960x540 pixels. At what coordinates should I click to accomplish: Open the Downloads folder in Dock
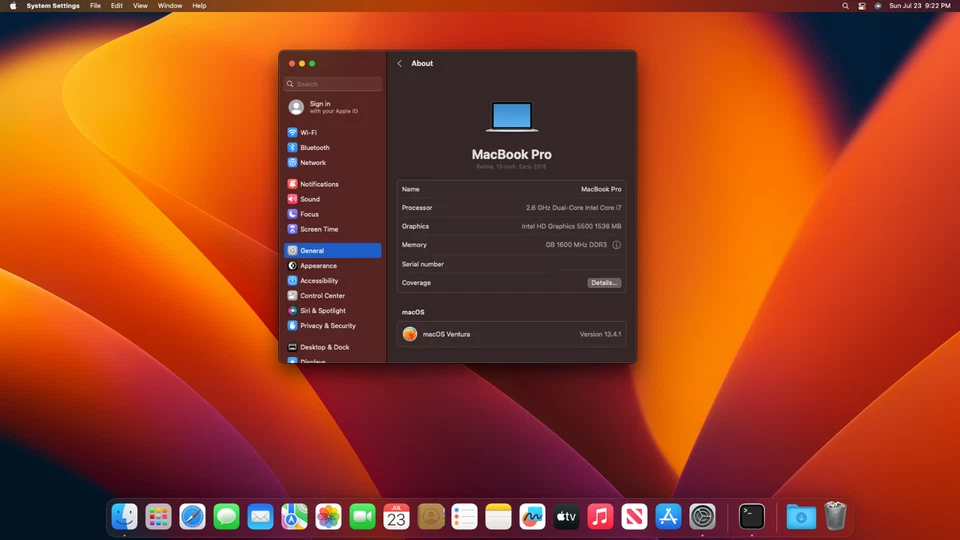coord(801,517)
